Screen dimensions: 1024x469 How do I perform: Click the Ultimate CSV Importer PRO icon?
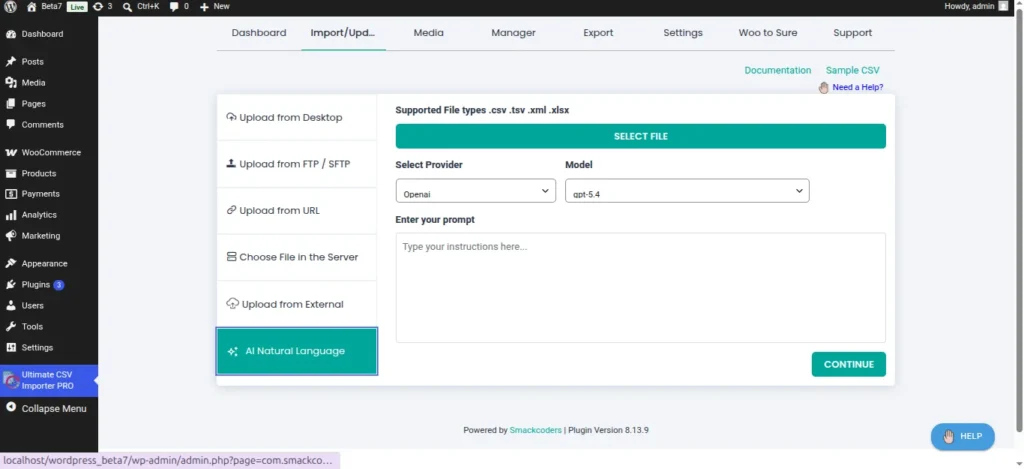[x=10, y=380]
